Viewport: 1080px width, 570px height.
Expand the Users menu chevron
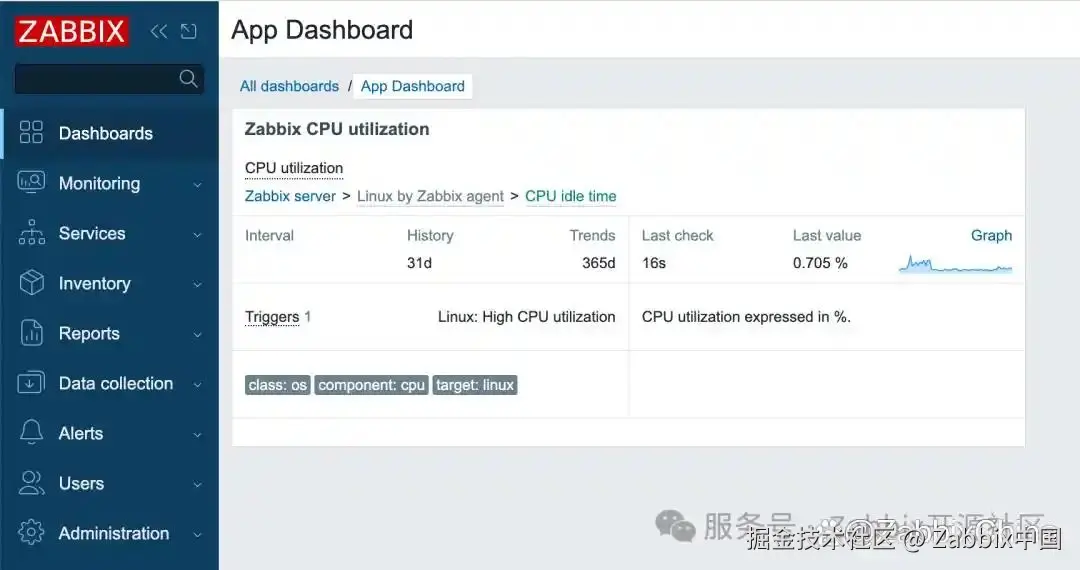pyautogui.click(x=197, y=484)
